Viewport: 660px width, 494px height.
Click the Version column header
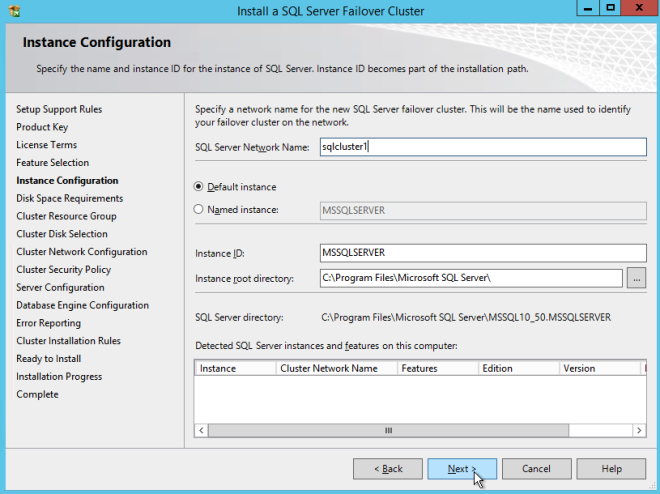[599, 368]
